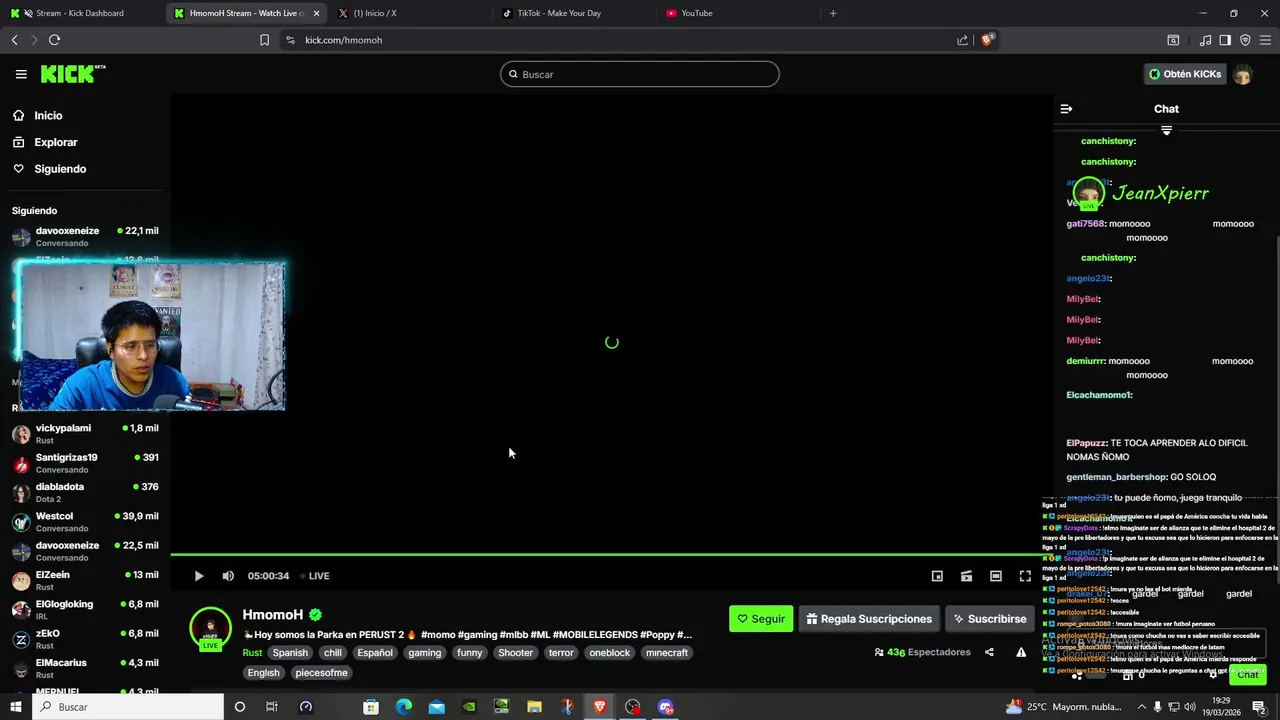1280x720 pixels.
Task: Jump to LIVE in the player
Action: tap(315, 576)
